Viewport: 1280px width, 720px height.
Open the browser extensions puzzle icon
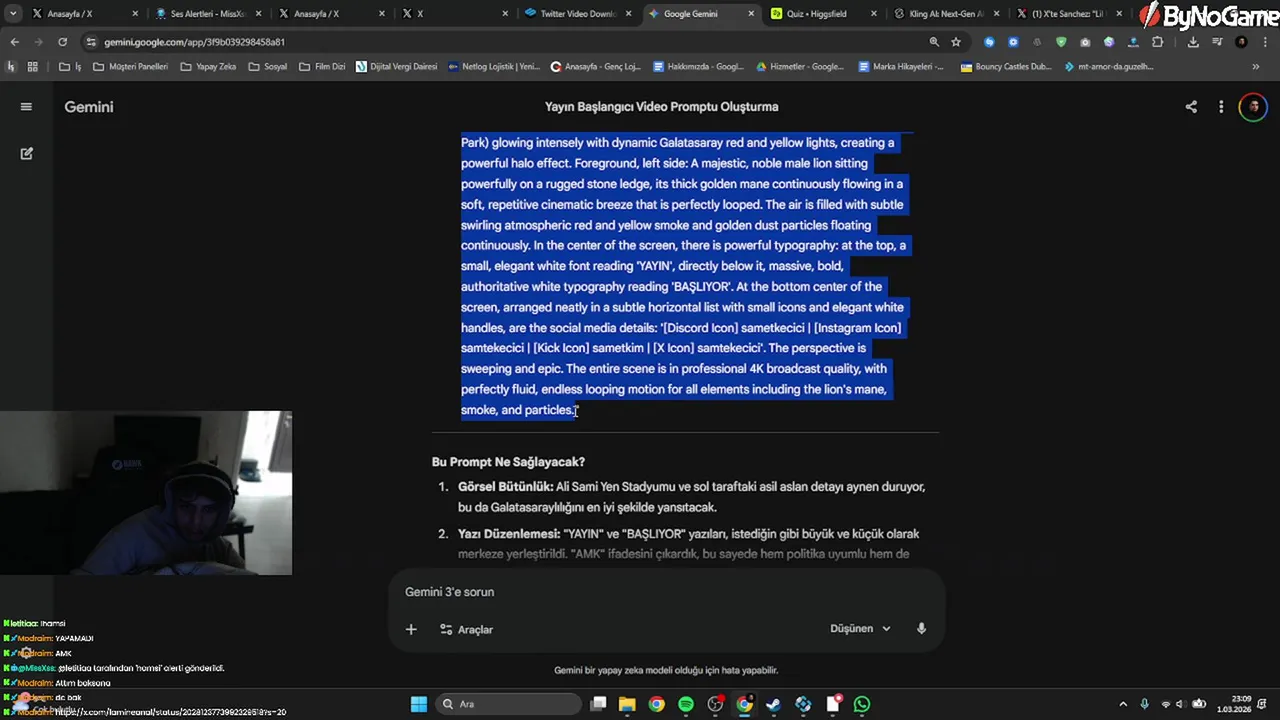pyautogui.click(x=1157, y=42)
